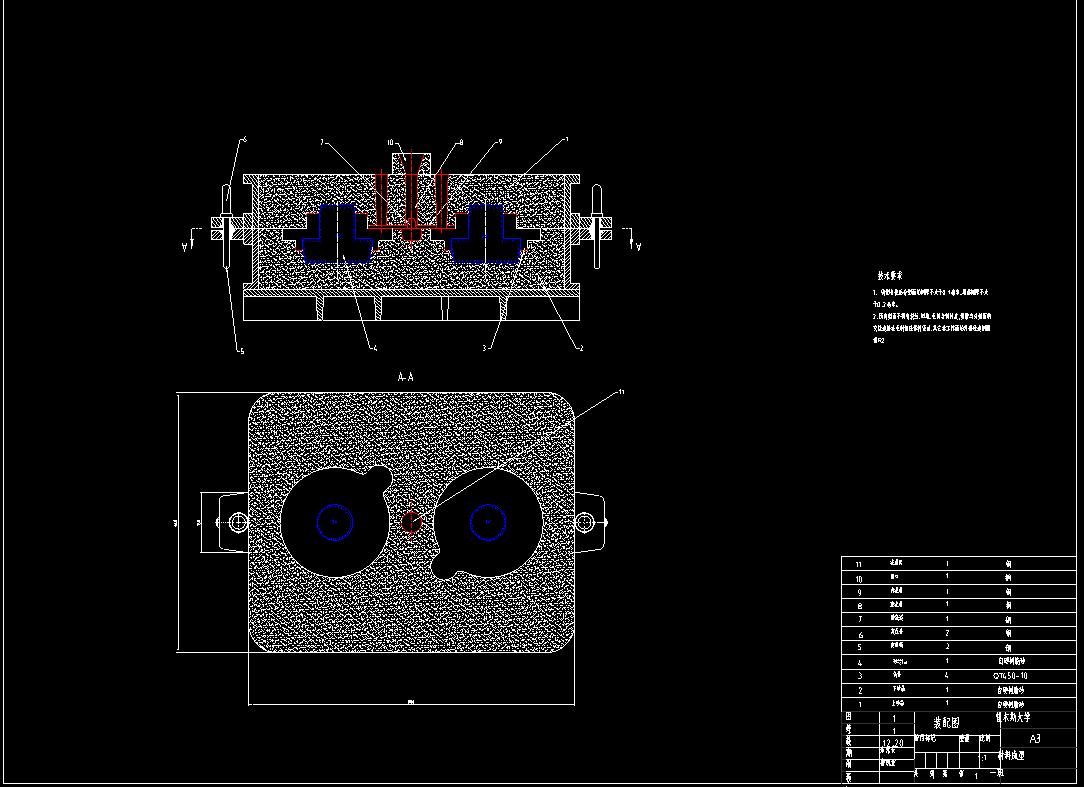Image resolution: width=1084 pixels, height=787 pixels.
Task: Click item number 4 in the parts list
Action: 860,663
